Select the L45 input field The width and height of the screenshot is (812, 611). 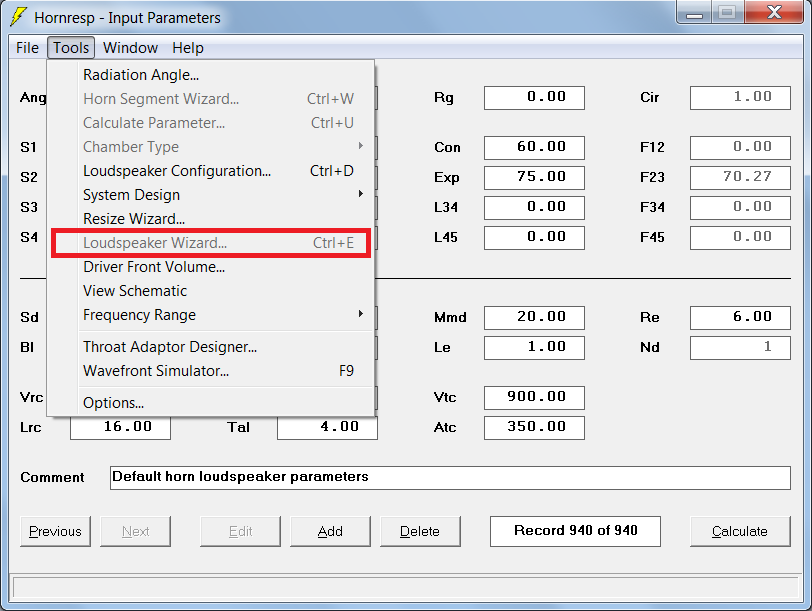[534, 238]
